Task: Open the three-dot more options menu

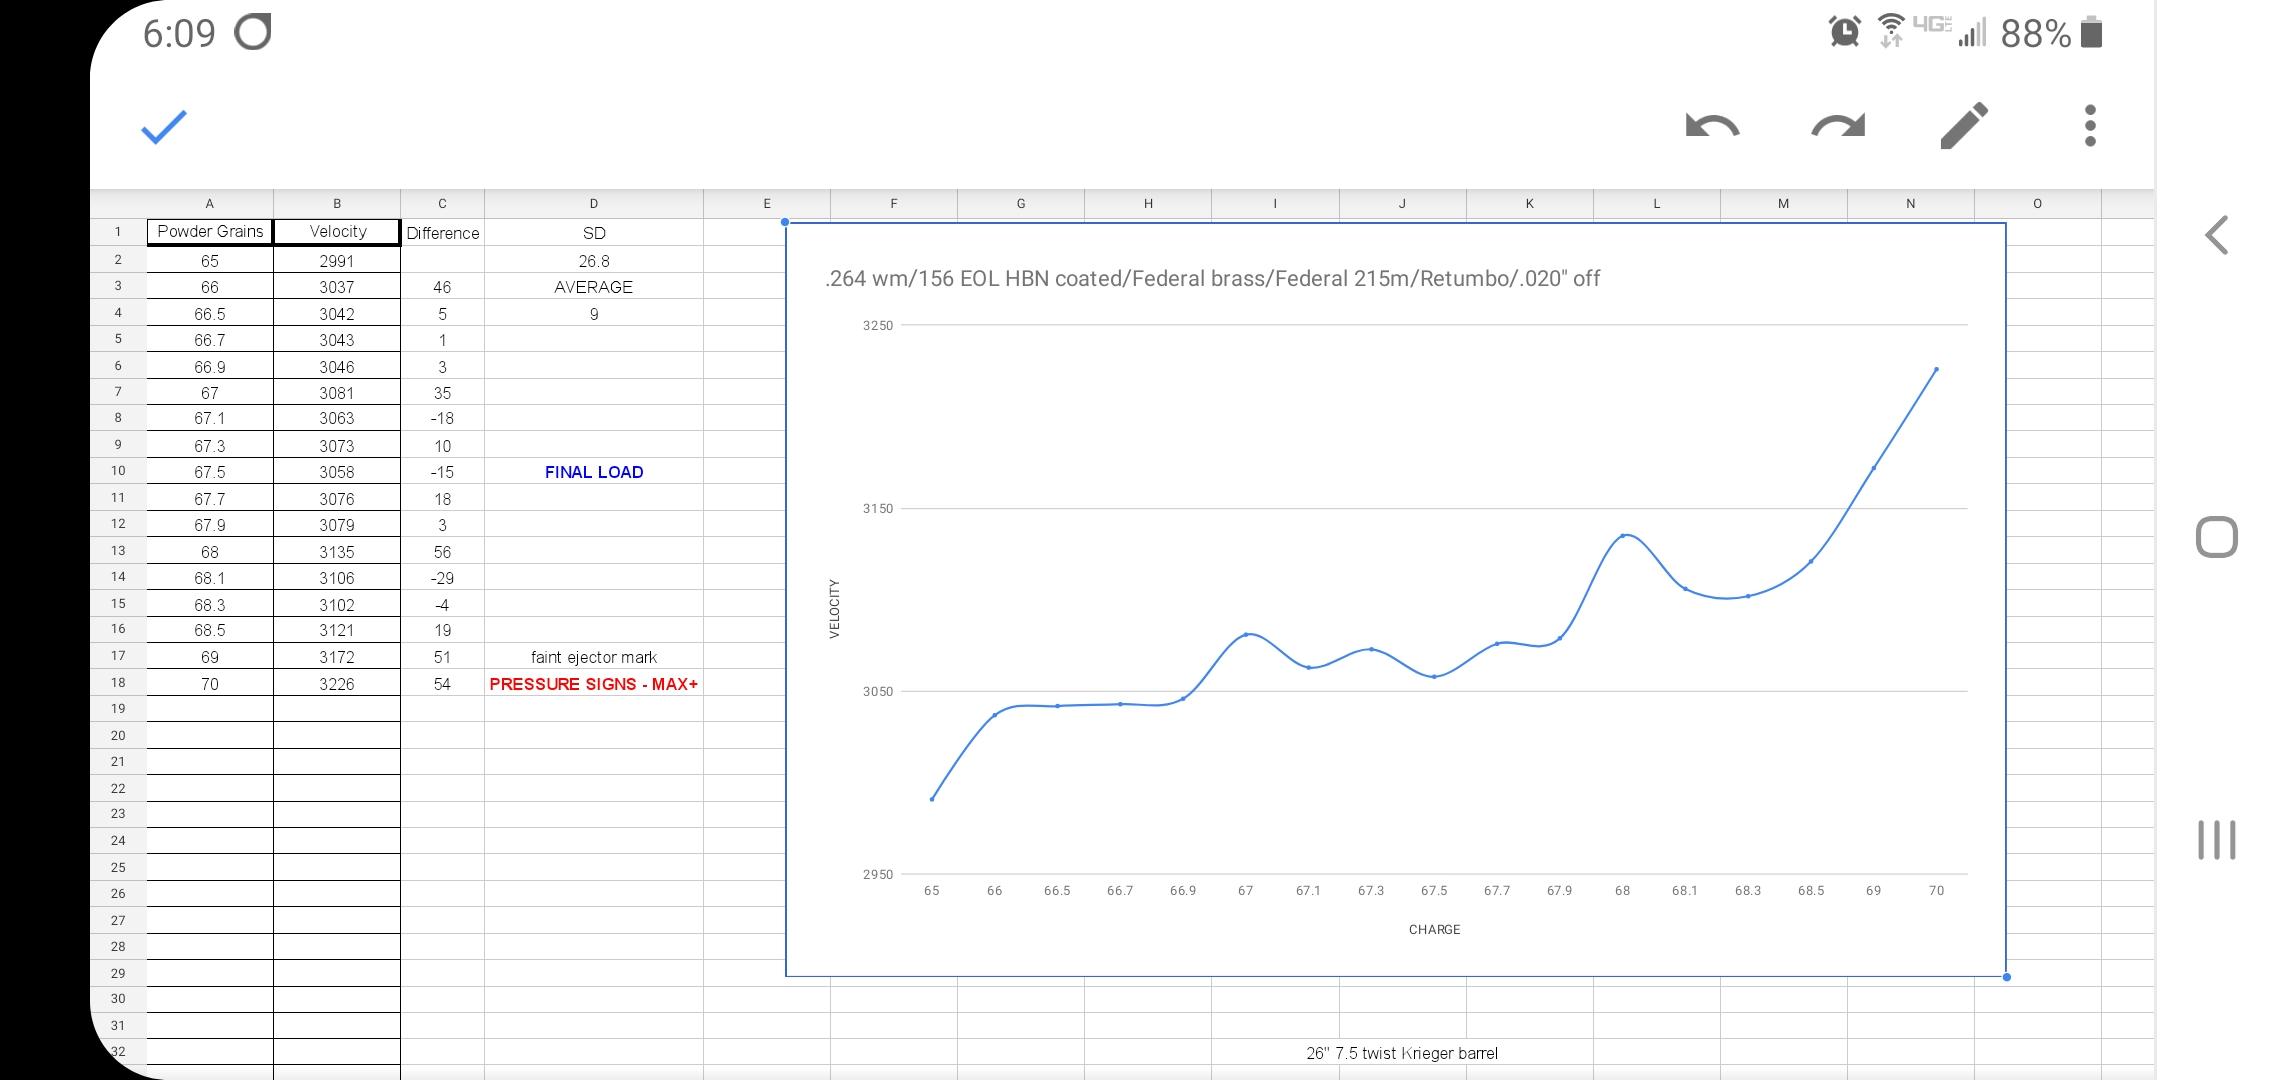Action: point(2090,126)
